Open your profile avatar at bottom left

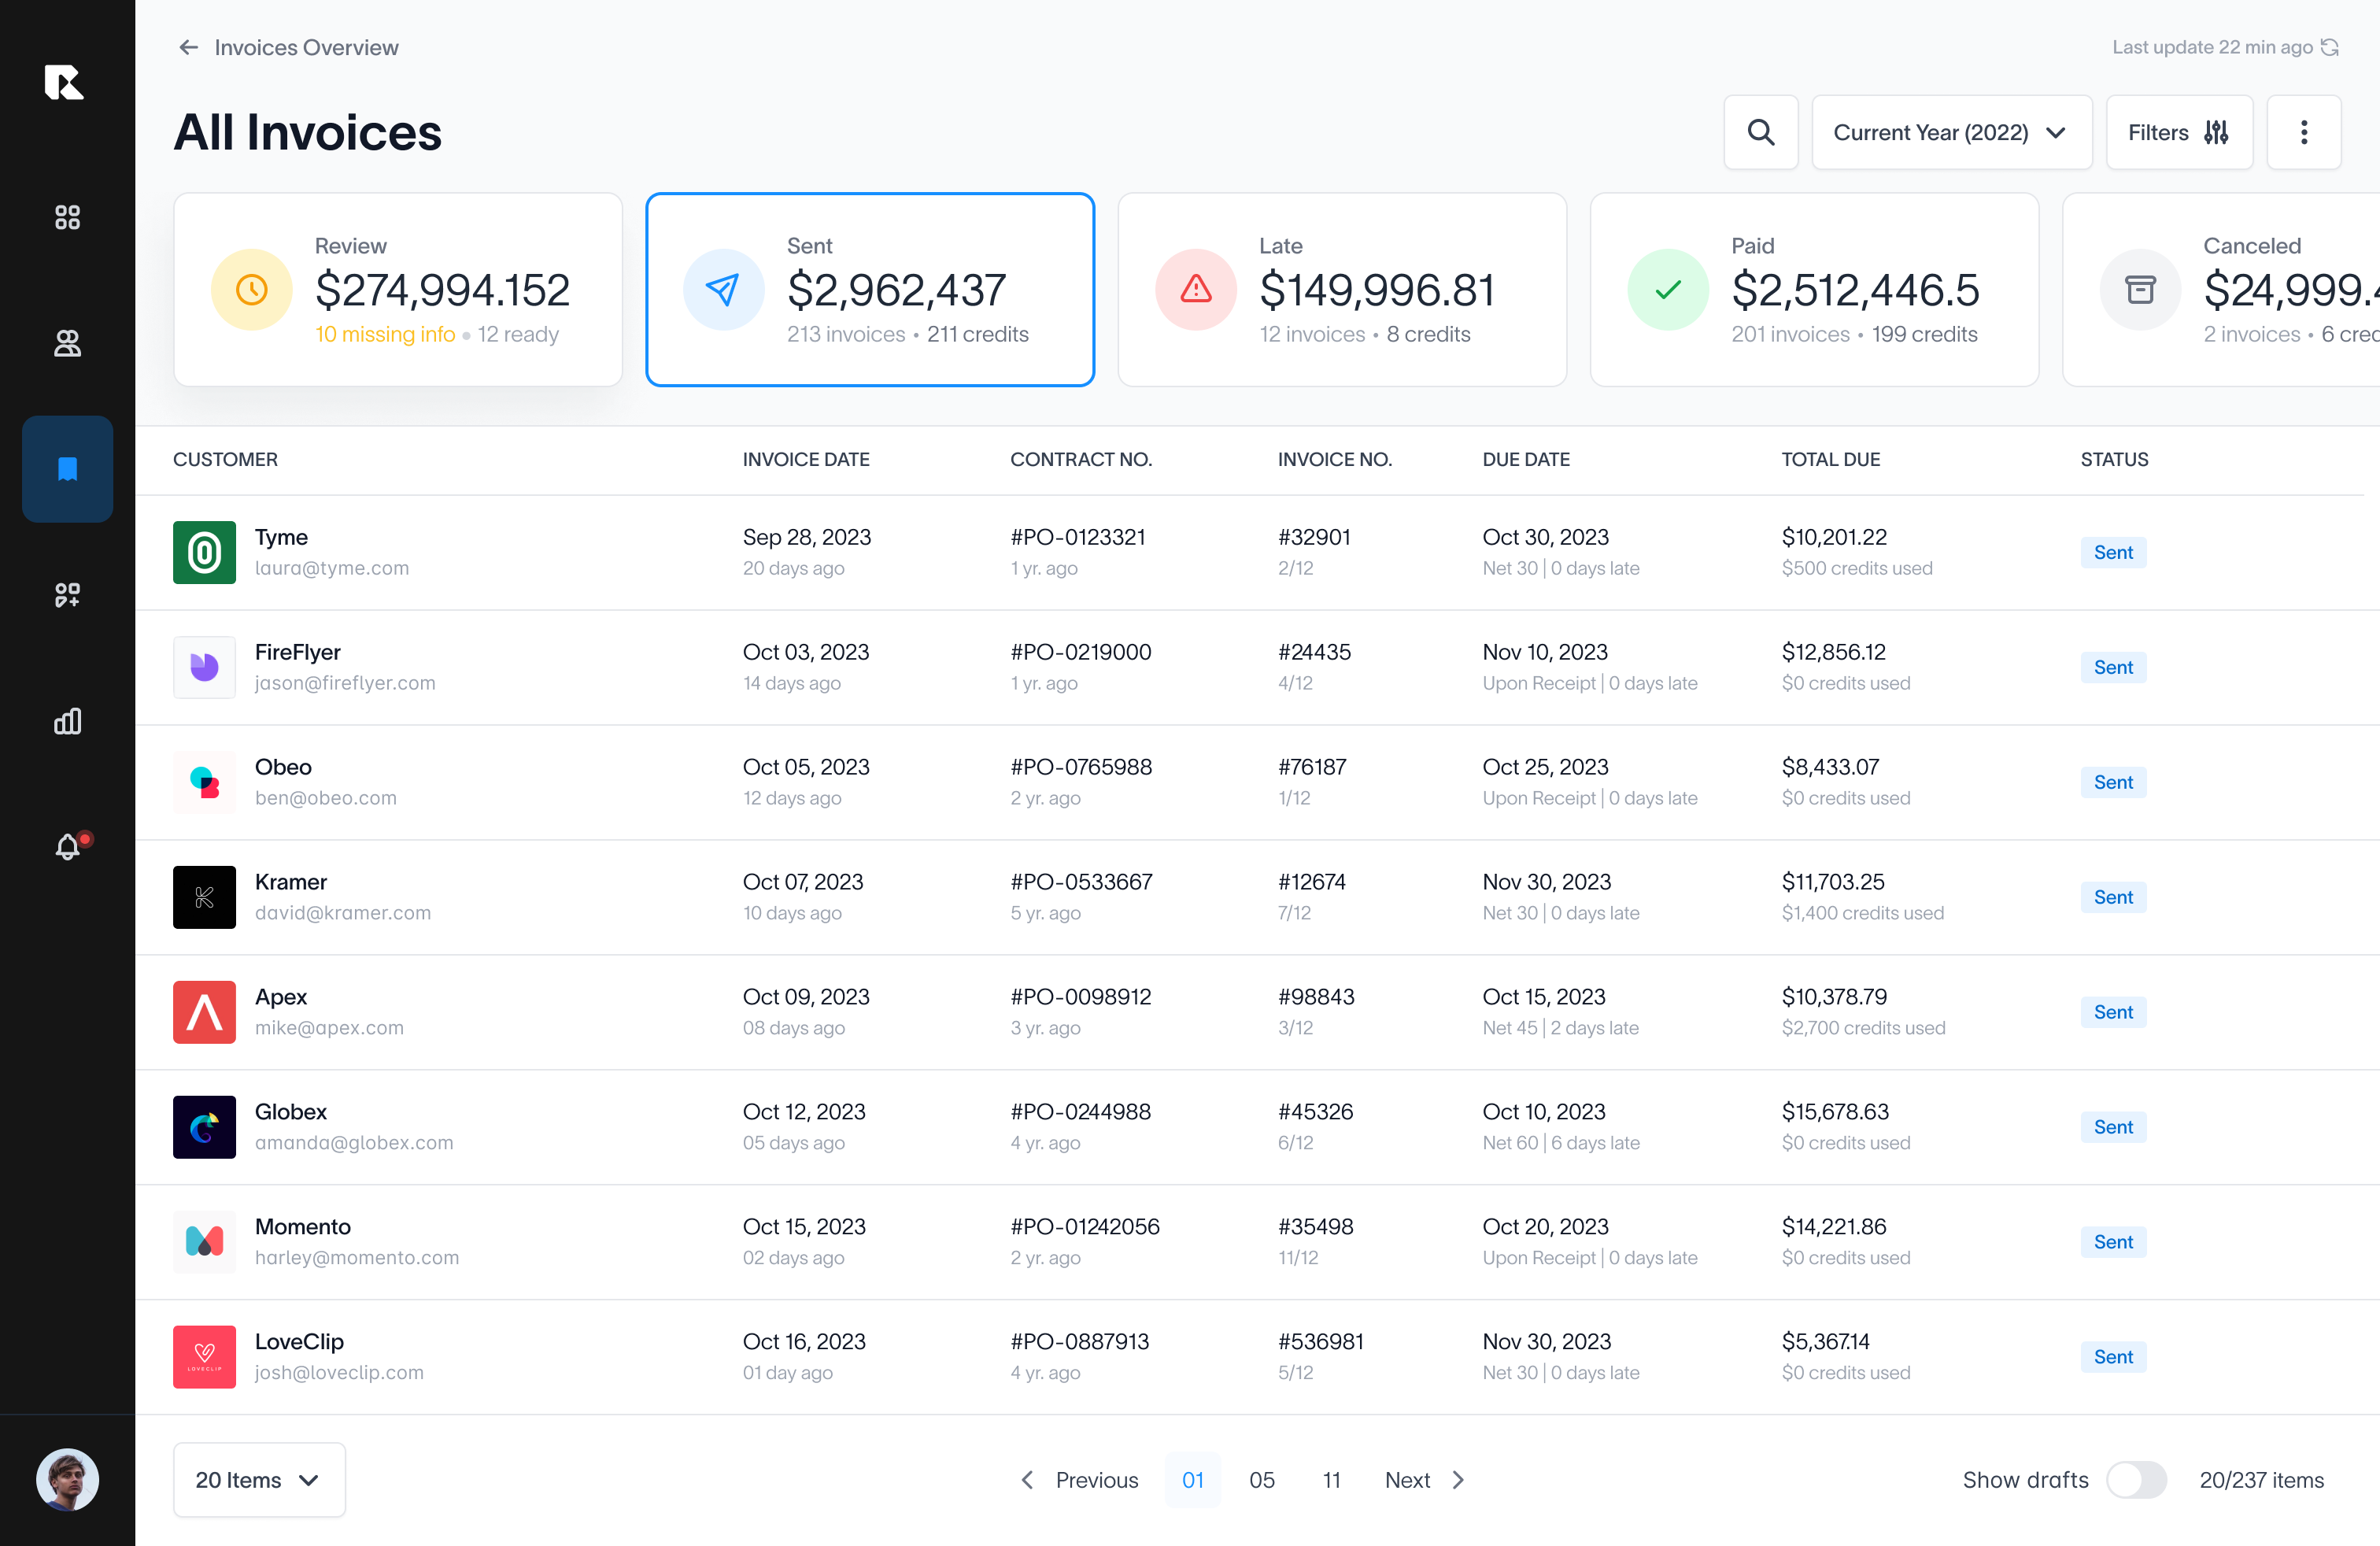pos(67,1480)
